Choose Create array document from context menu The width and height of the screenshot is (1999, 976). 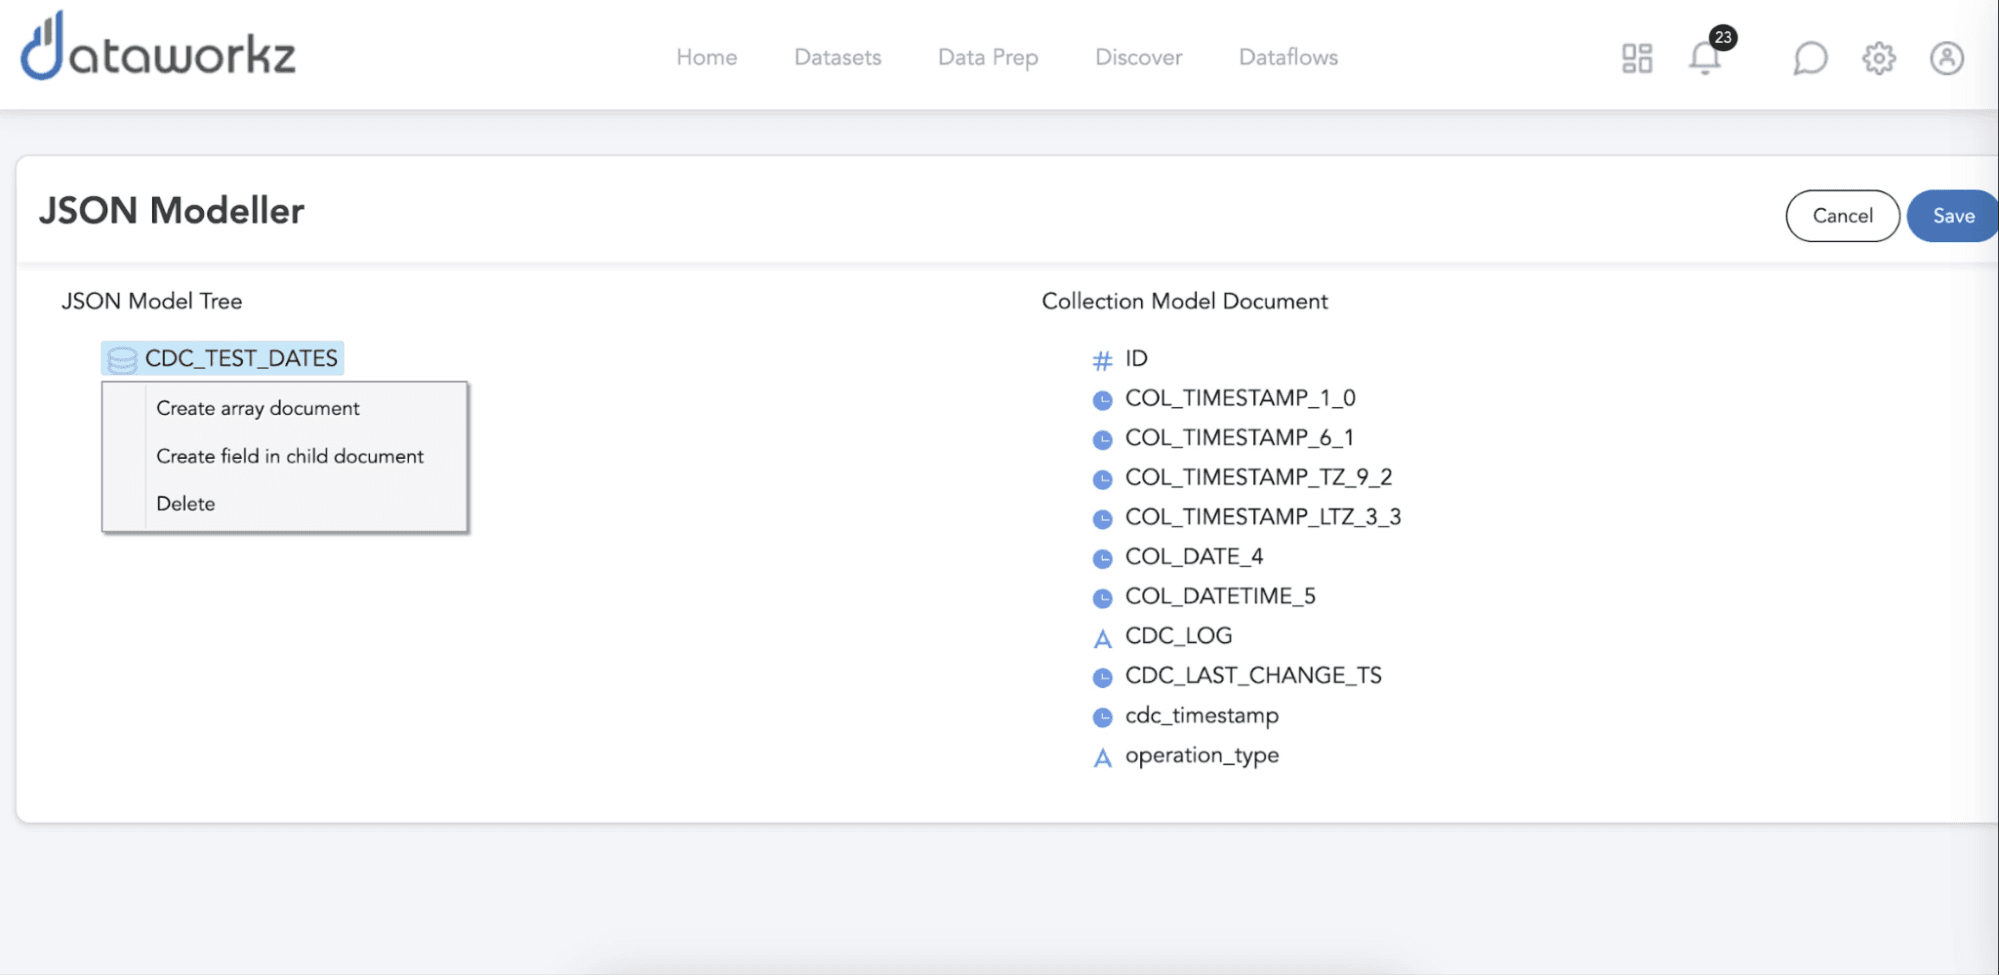click(257, 408)
